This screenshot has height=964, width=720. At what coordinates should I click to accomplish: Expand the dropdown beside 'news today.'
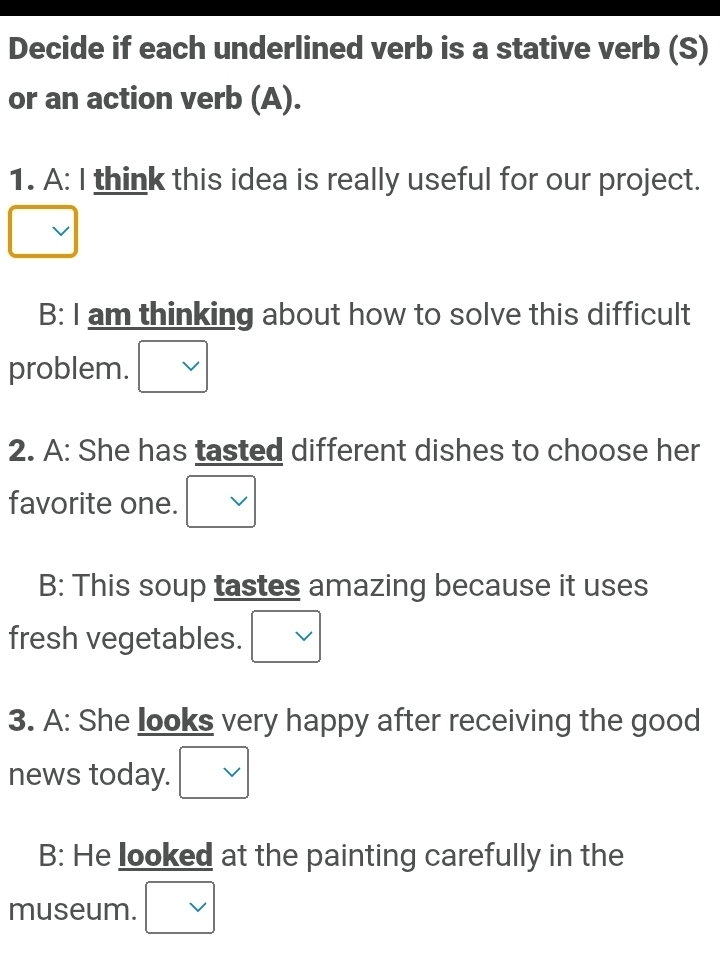click(214, 773)
